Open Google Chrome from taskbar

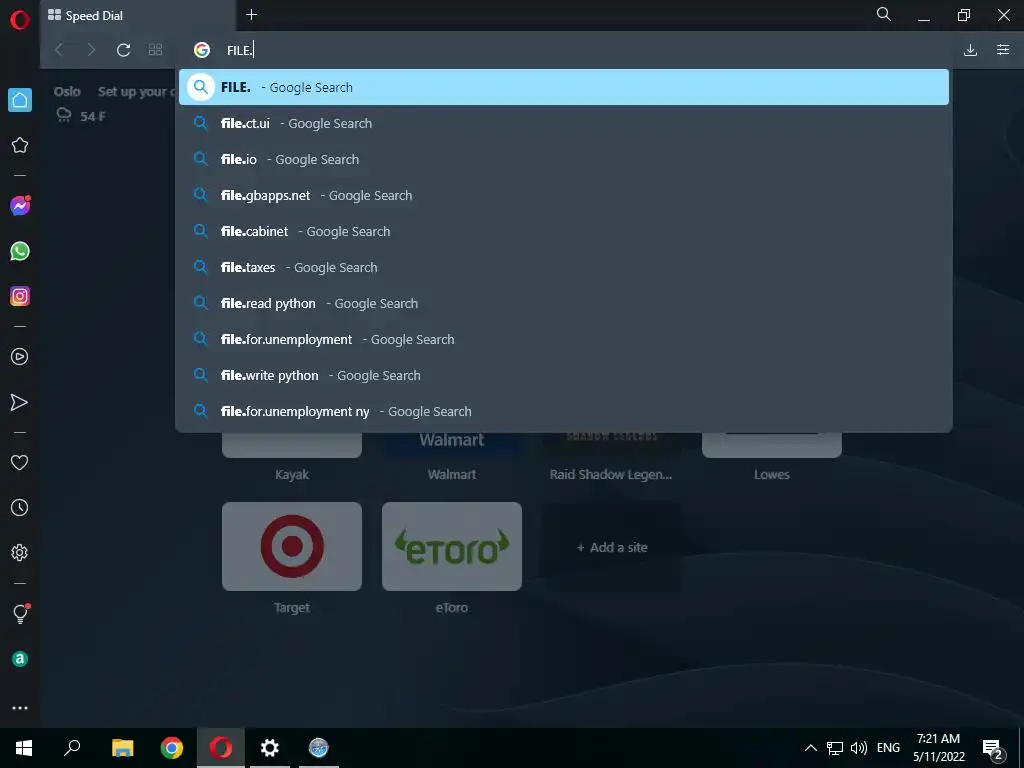[172, 748]
